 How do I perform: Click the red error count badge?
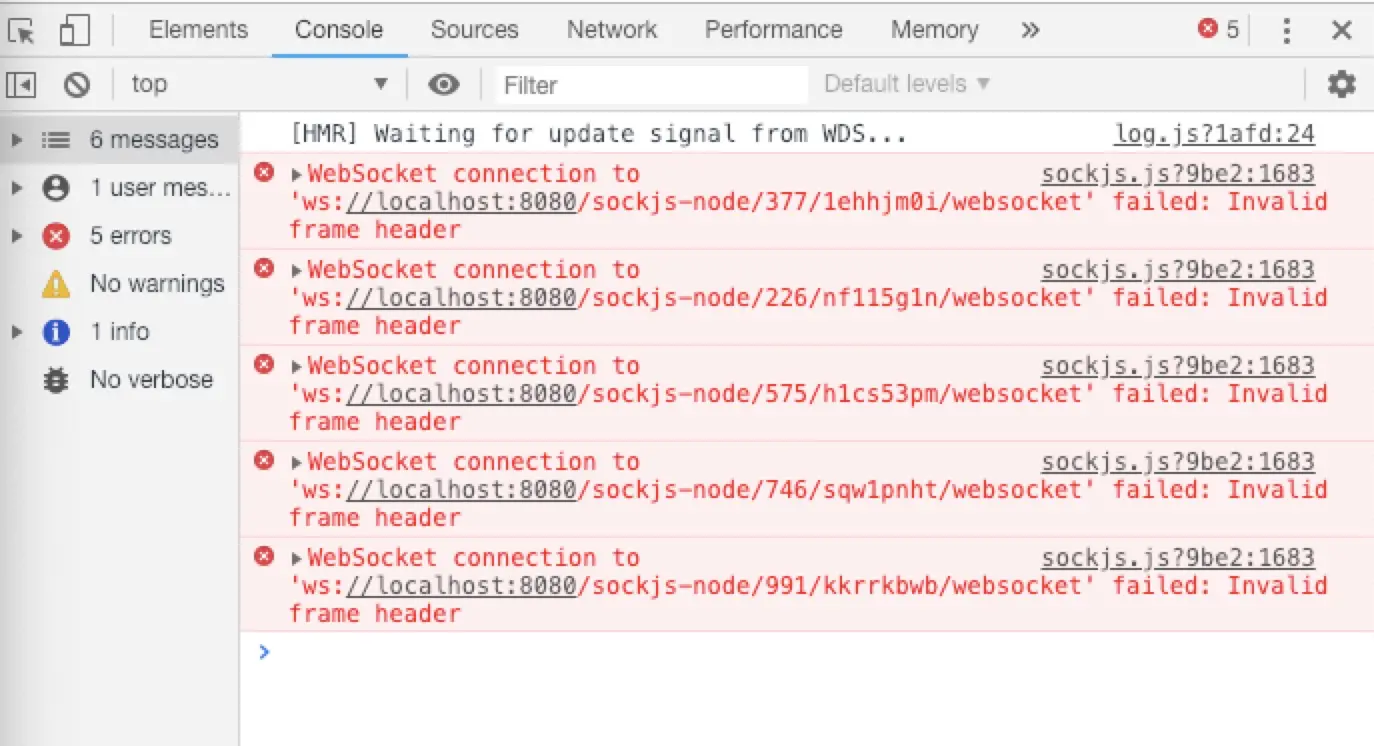pyautogui.click(x=1219, y=30)
